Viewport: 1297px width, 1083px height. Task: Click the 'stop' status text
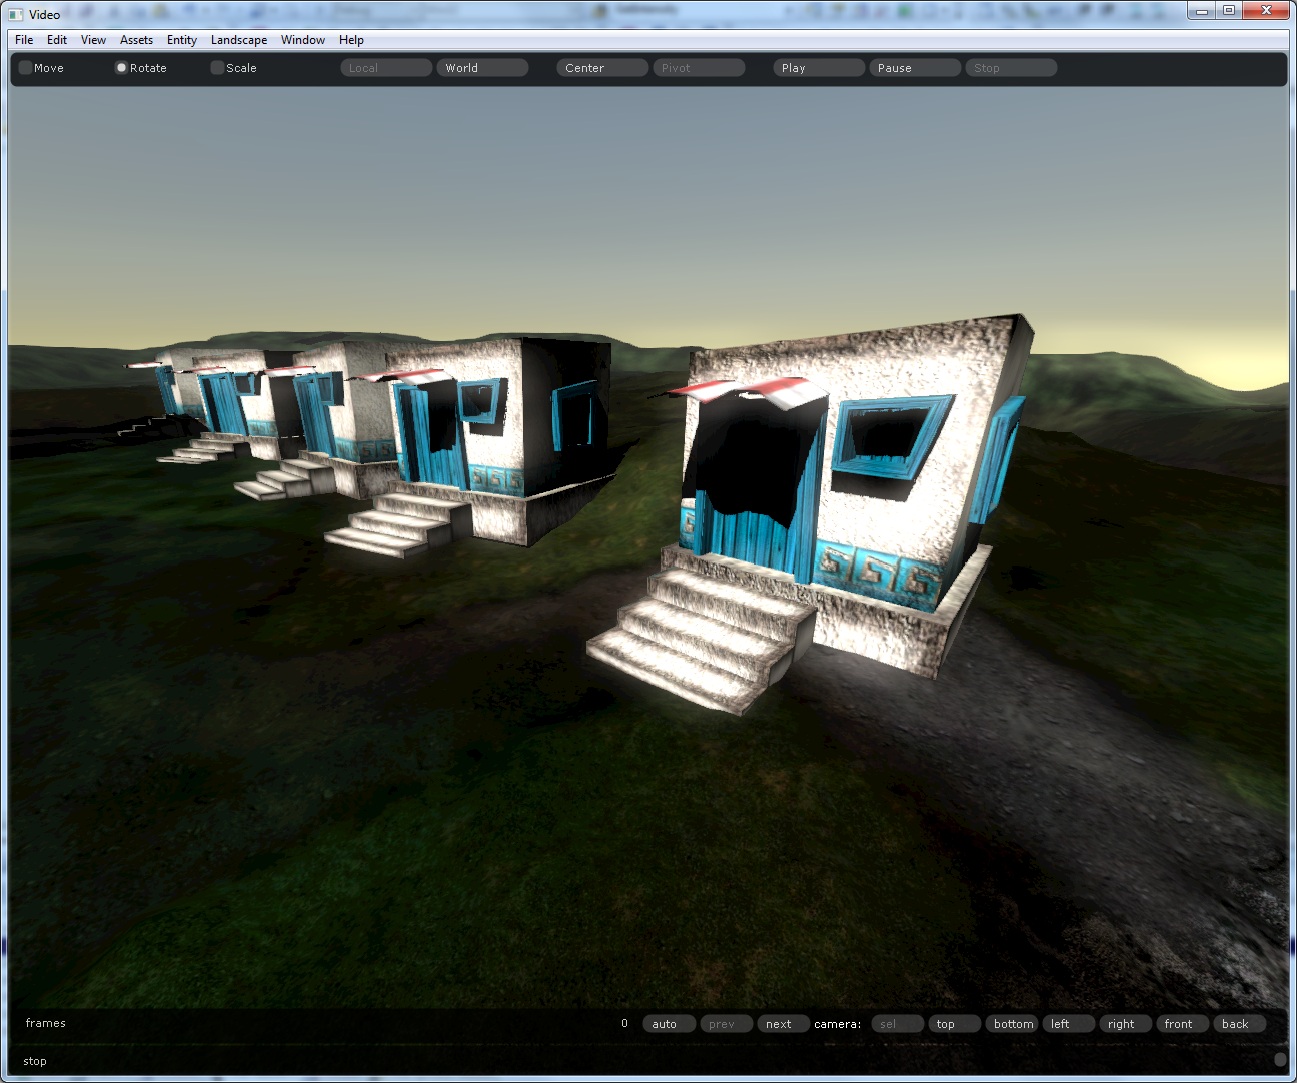click(x=35, y=1061)
